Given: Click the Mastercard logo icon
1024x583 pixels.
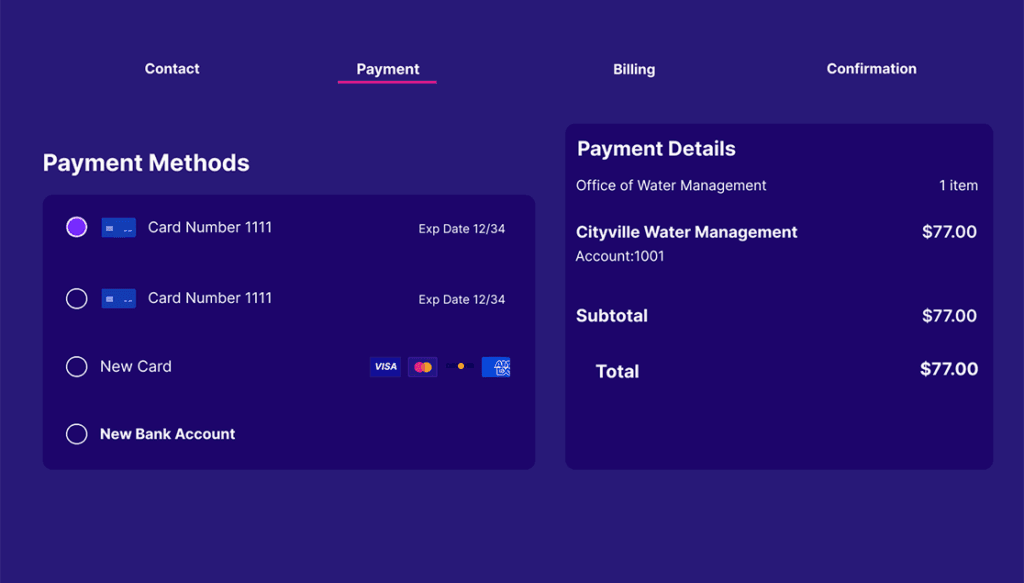Looking at the screenshot, I should click(x=423, y=367).
